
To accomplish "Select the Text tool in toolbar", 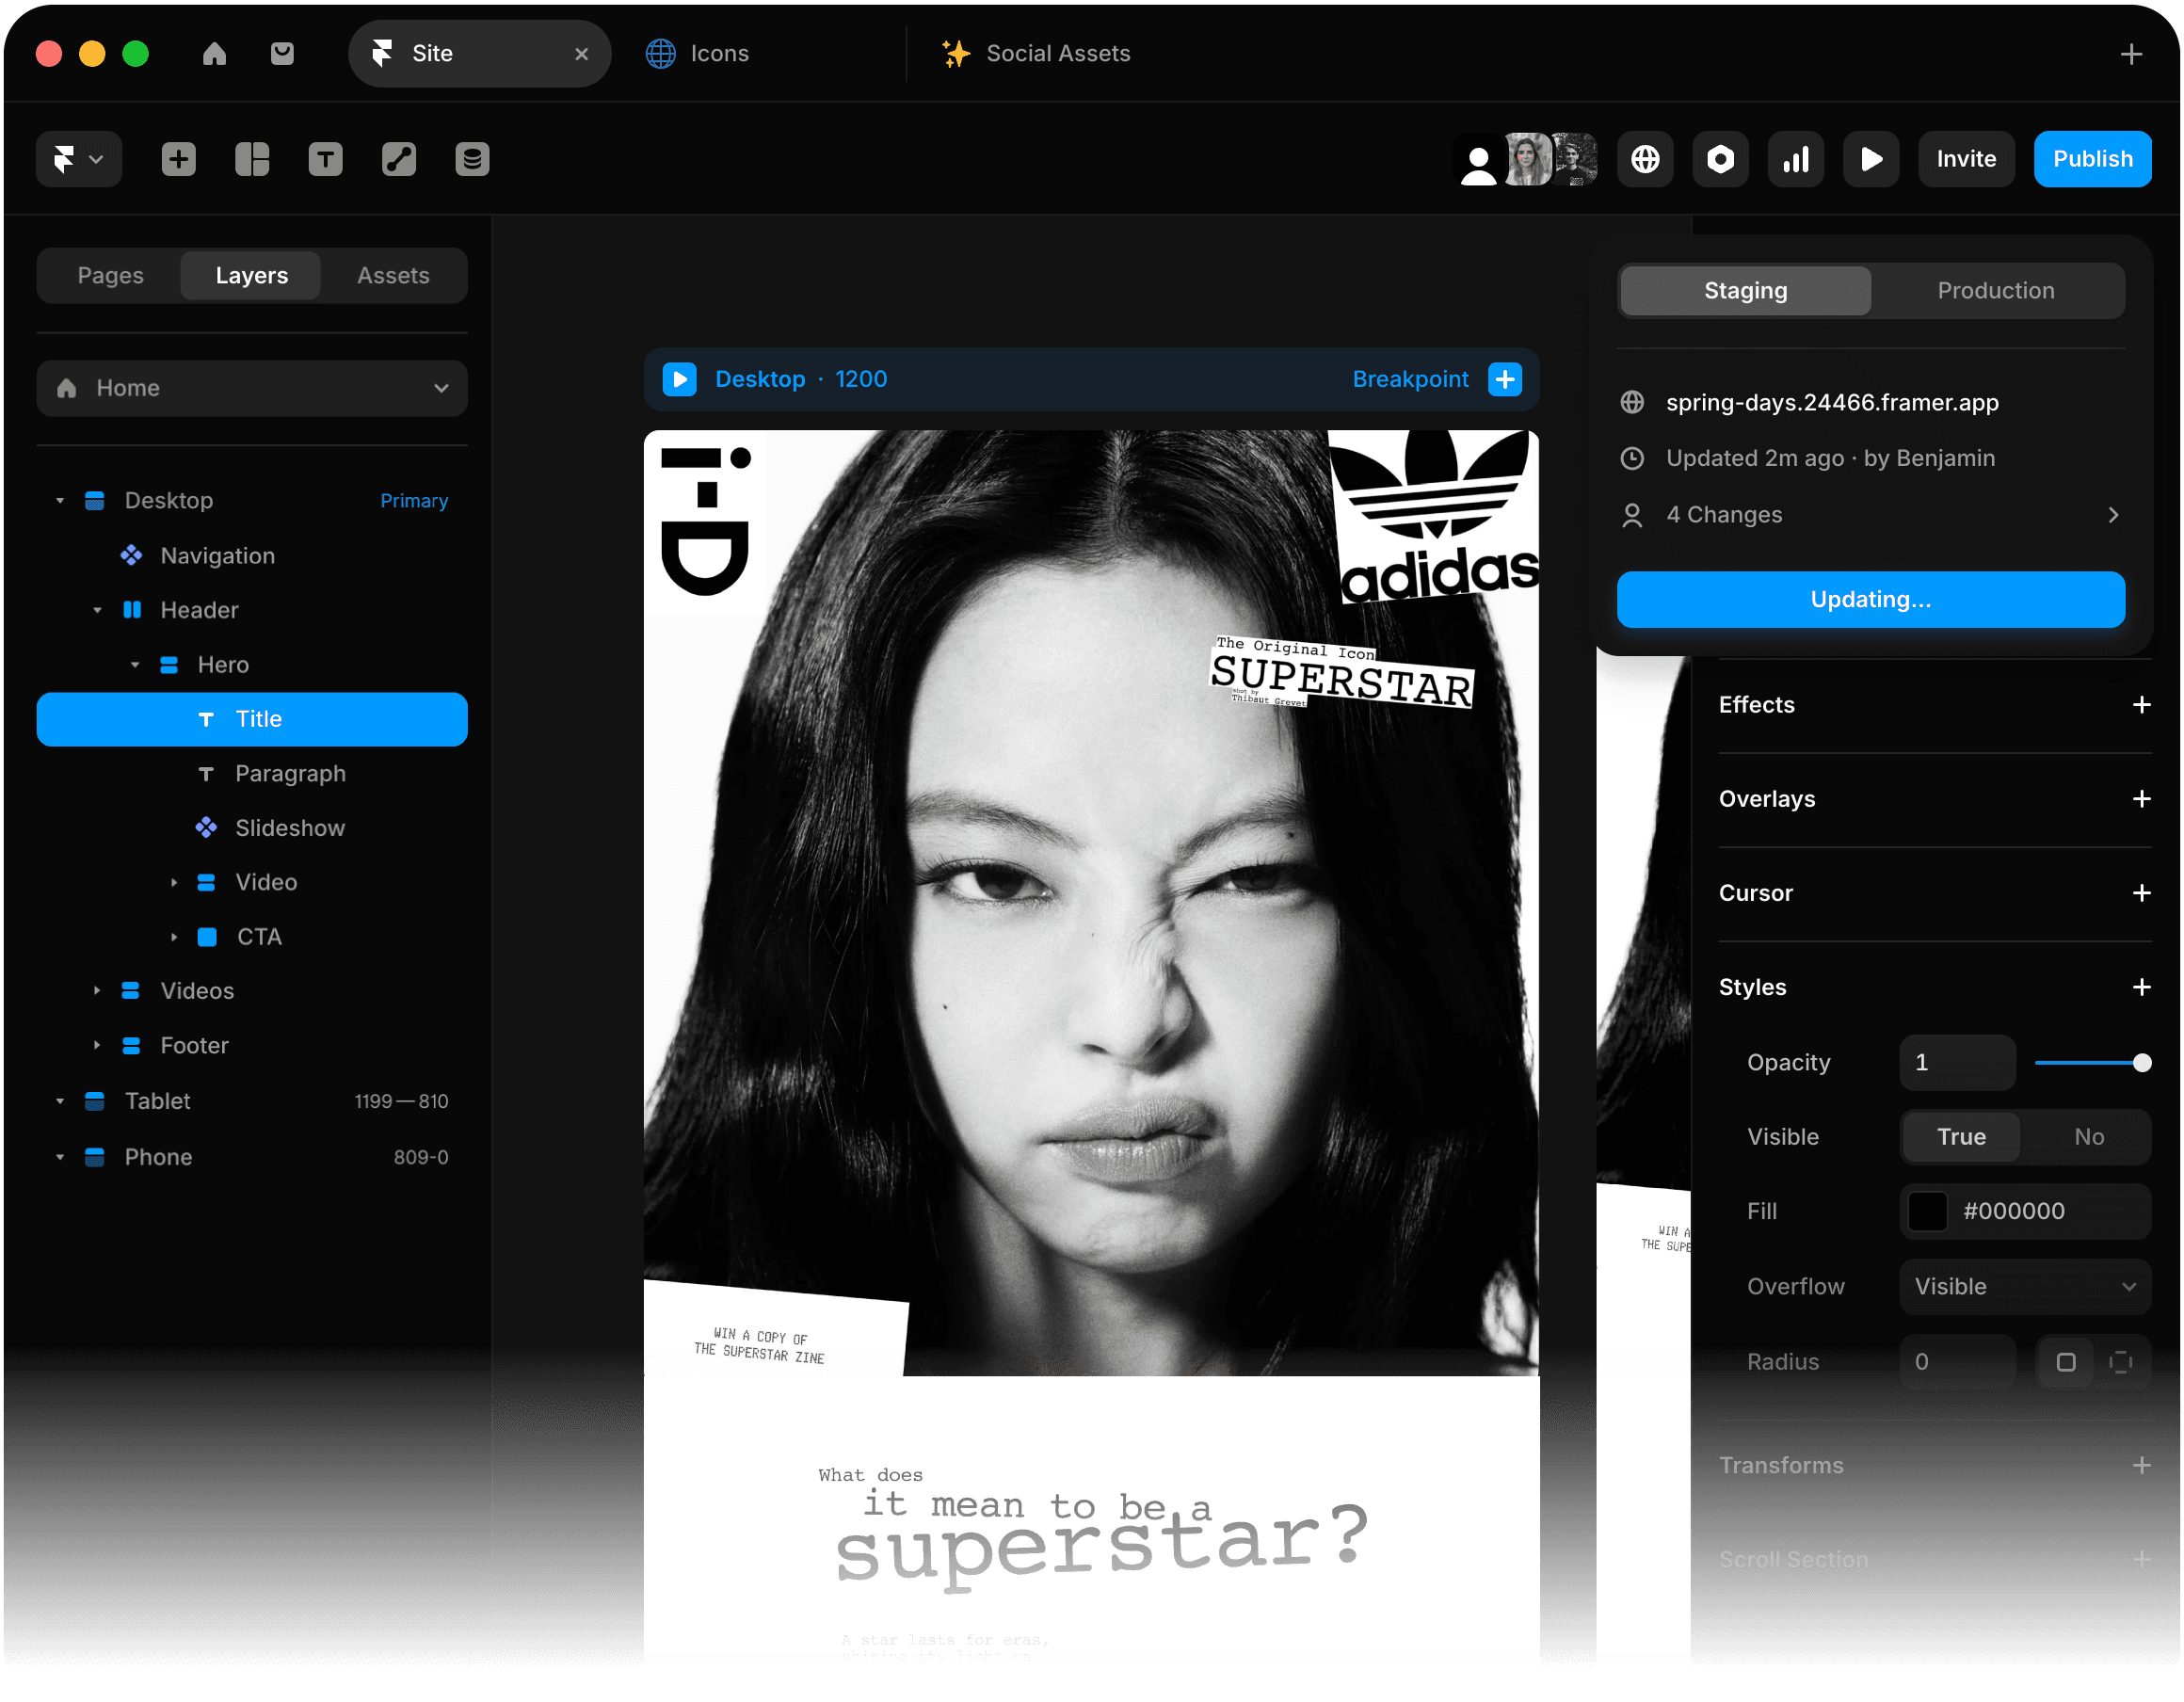I will click(325, 159).
